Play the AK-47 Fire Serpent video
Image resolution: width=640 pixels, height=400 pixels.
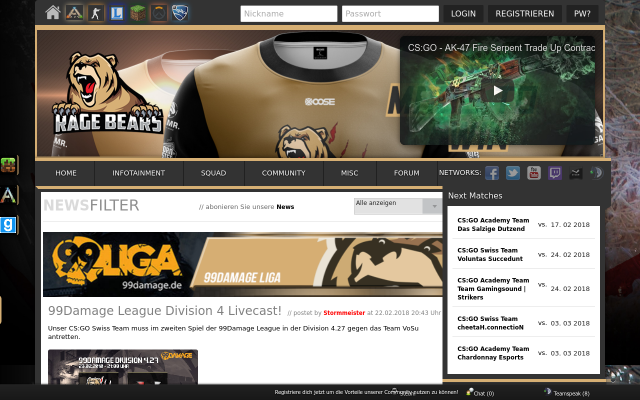(498, 90)
